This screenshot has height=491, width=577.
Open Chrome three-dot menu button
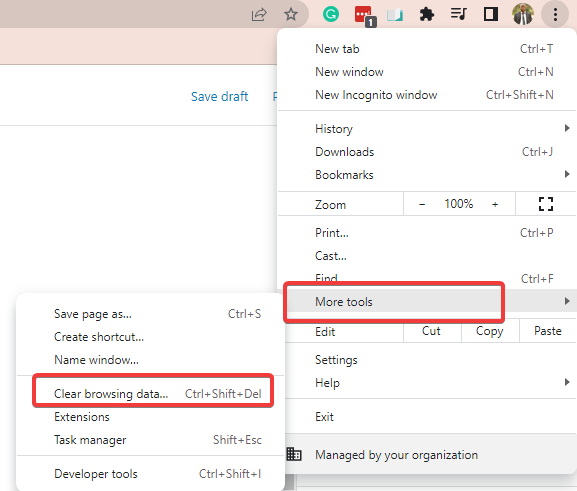(555, 15)
